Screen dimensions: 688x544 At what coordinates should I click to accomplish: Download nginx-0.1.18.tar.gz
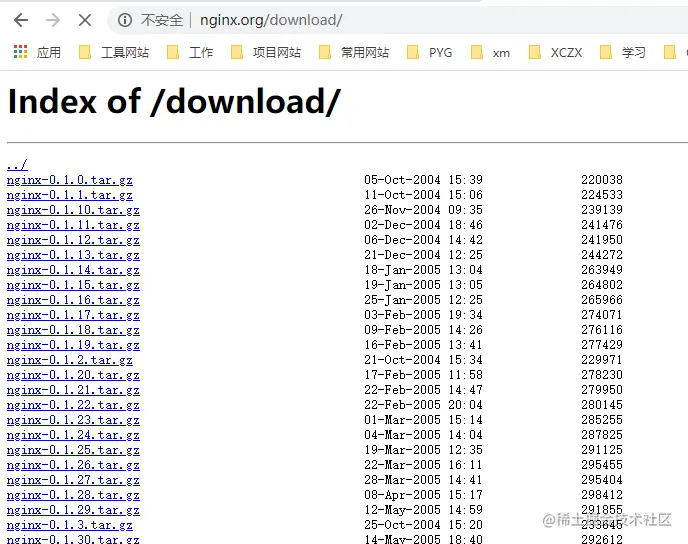pos(73,330)
